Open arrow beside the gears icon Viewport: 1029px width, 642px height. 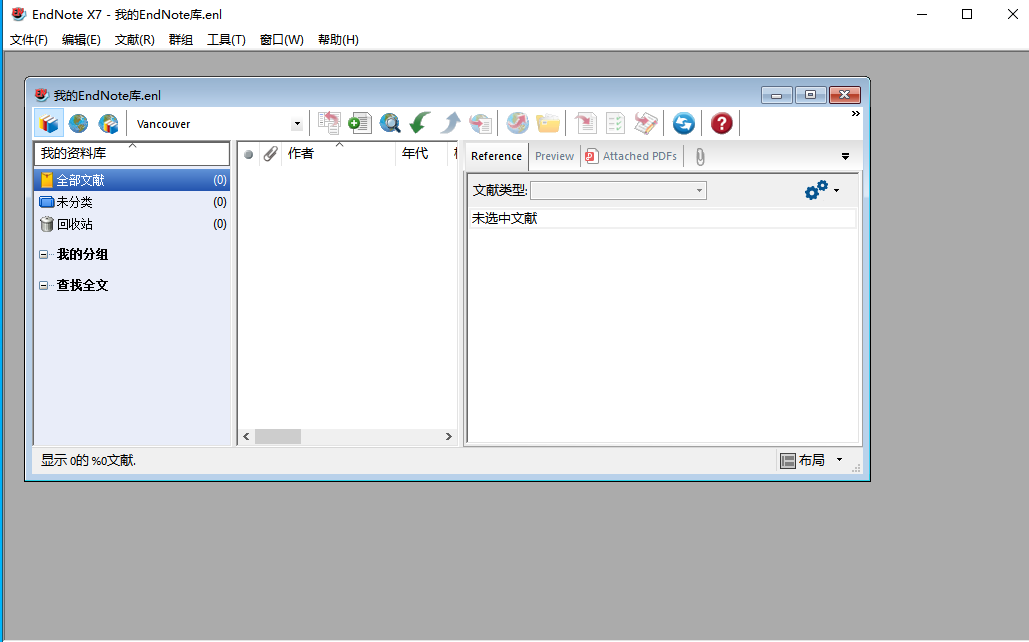pyautogui.click(x=837, y=190)
